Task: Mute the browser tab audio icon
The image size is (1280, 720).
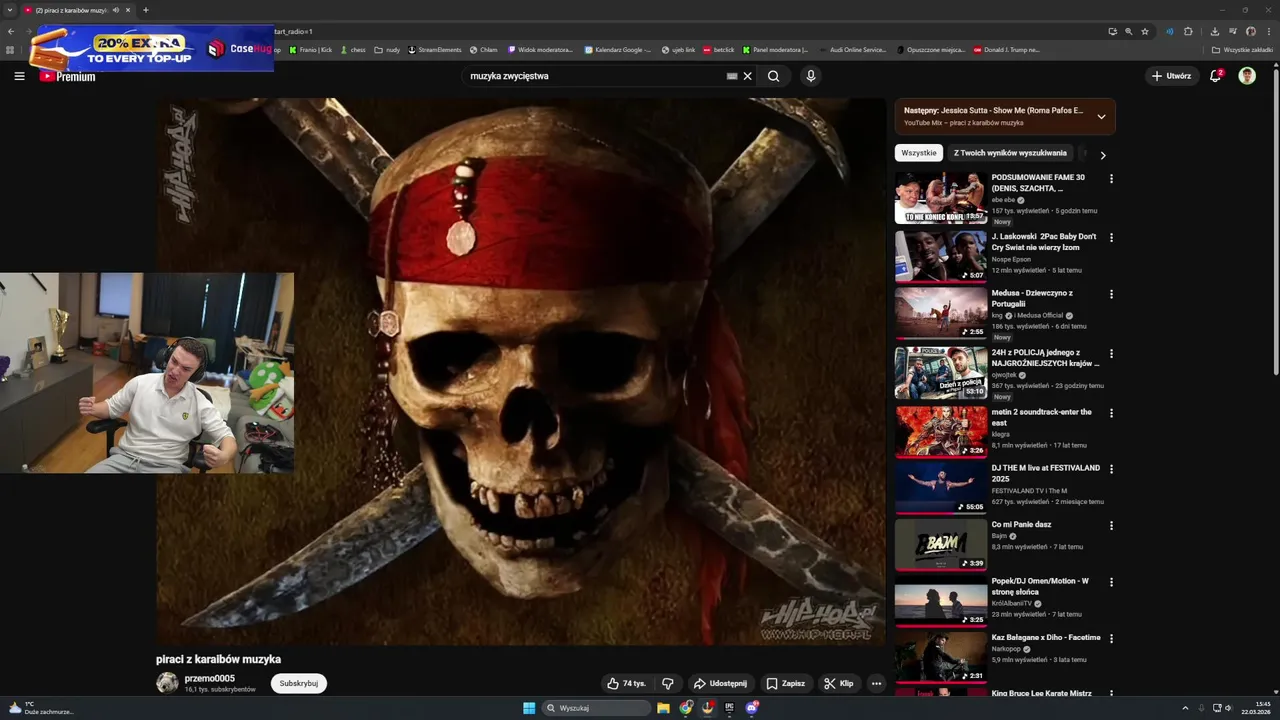Action: [x=116, y=10]
